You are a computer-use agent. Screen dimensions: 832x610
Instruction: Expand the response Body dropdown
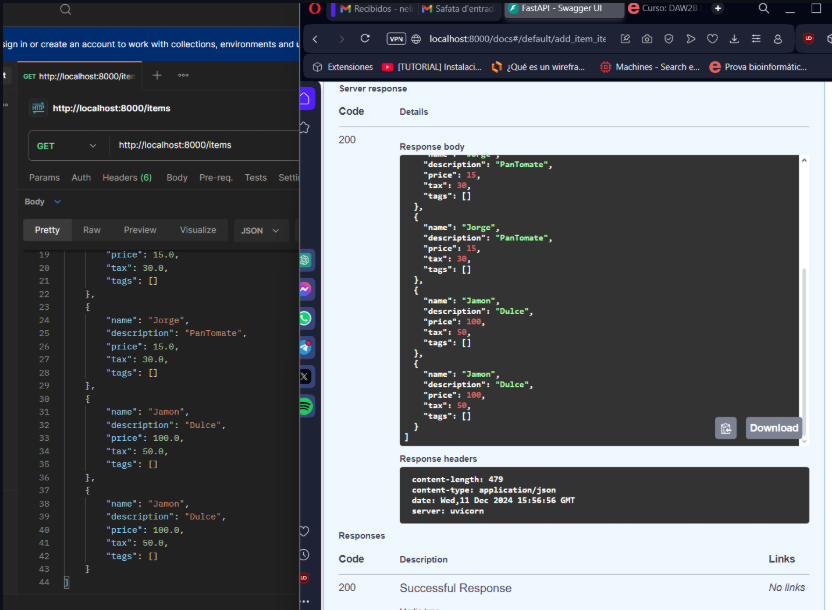pyautogui.click(x=42, y=202)
